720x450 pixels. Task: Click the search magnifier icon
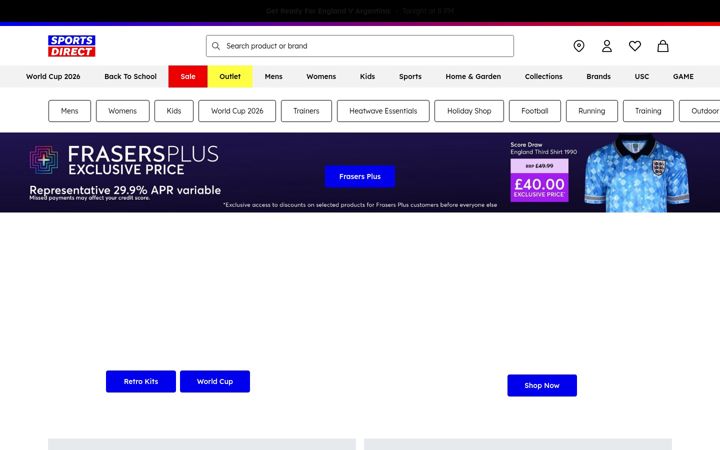point(216,46)
